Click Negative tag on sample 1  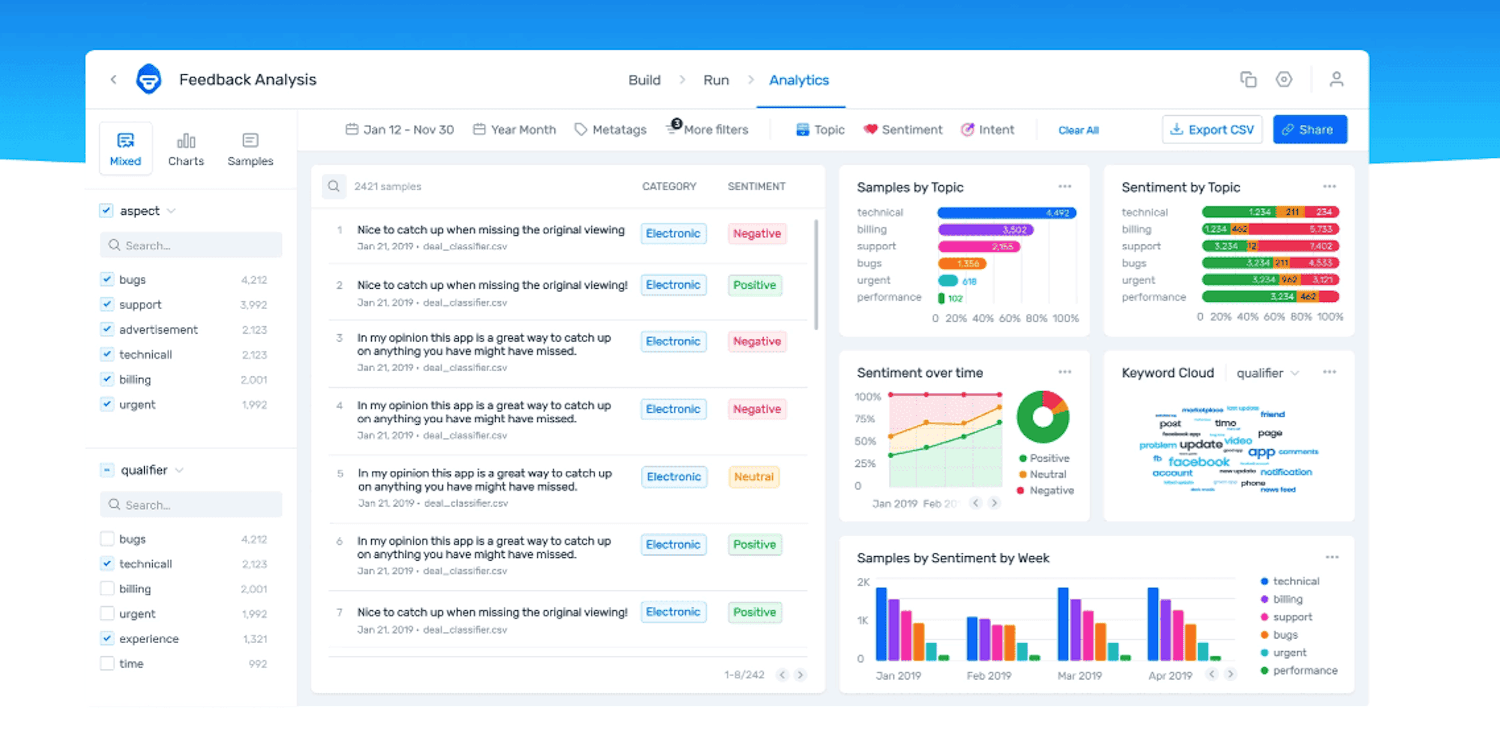point(757,234)
